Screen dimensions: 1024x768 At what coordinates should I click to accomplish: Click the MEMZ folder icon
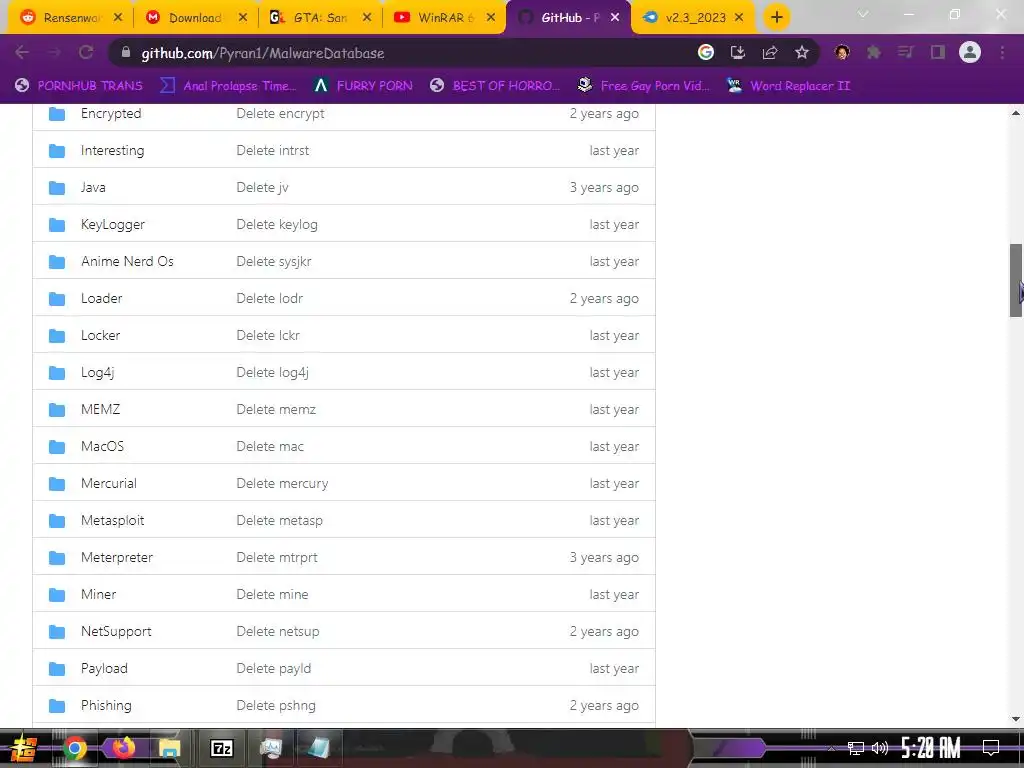[x=57, y=410]
